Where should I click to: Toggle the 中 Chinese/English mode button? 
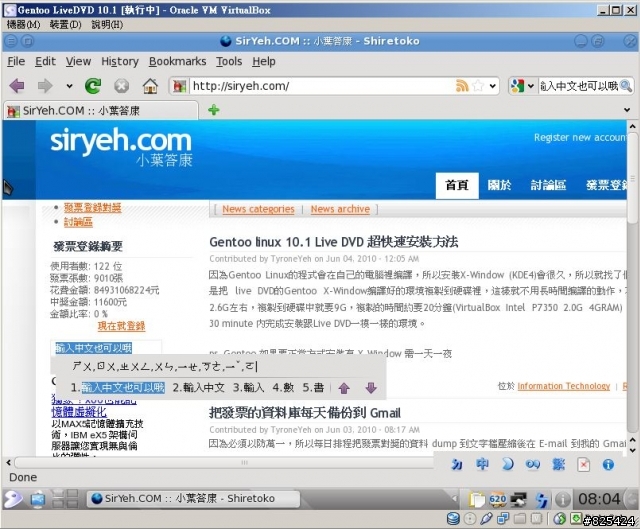click(x=482, y=465)
